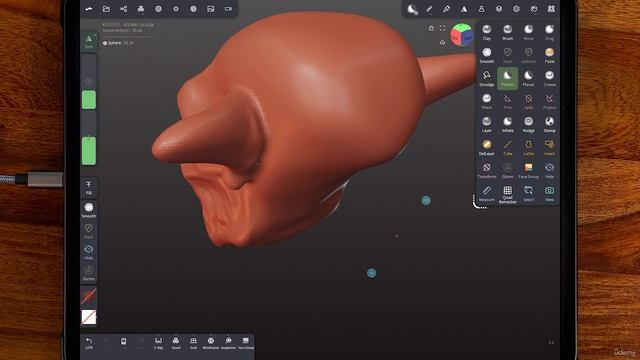Toggle Face Group display in bottom bar

point(246,343)
